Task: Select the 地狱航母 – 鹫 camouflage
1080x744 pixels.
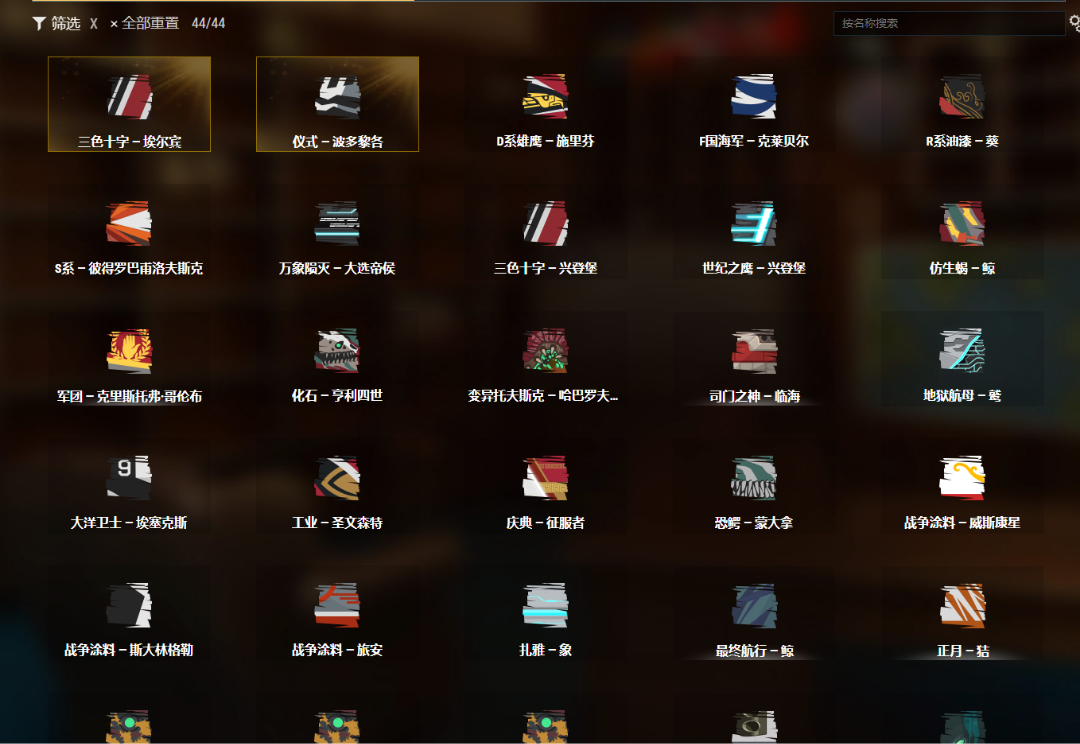Action: point(962,359)
